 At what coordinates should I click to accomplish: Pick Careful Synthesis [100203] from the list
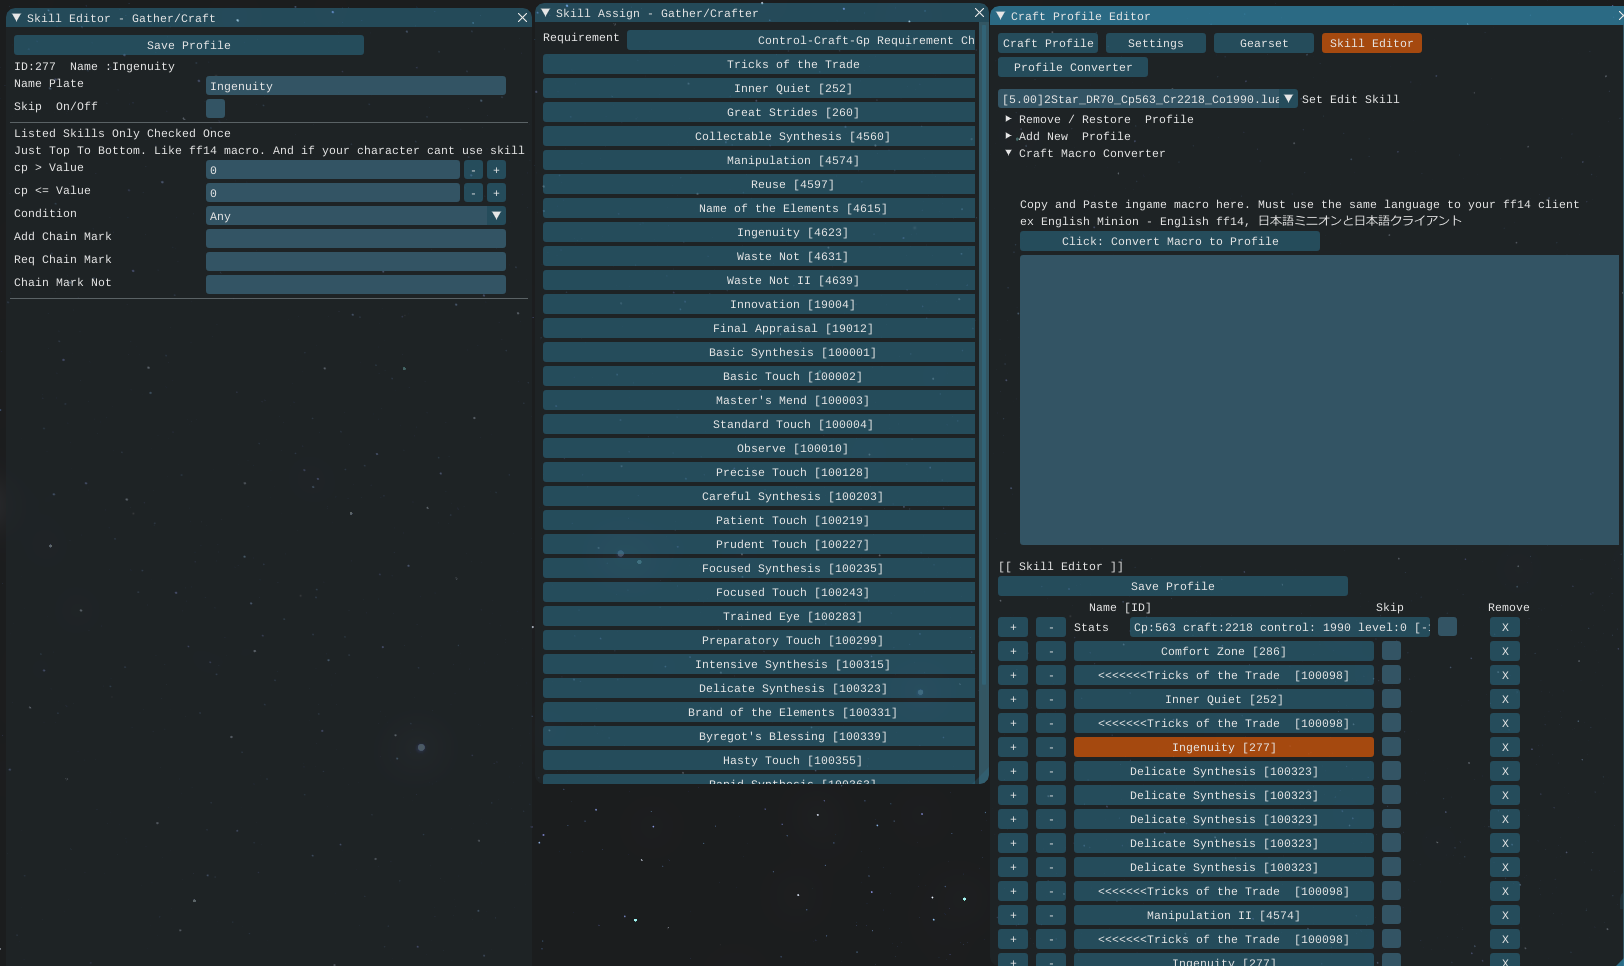tap(759, 496)
